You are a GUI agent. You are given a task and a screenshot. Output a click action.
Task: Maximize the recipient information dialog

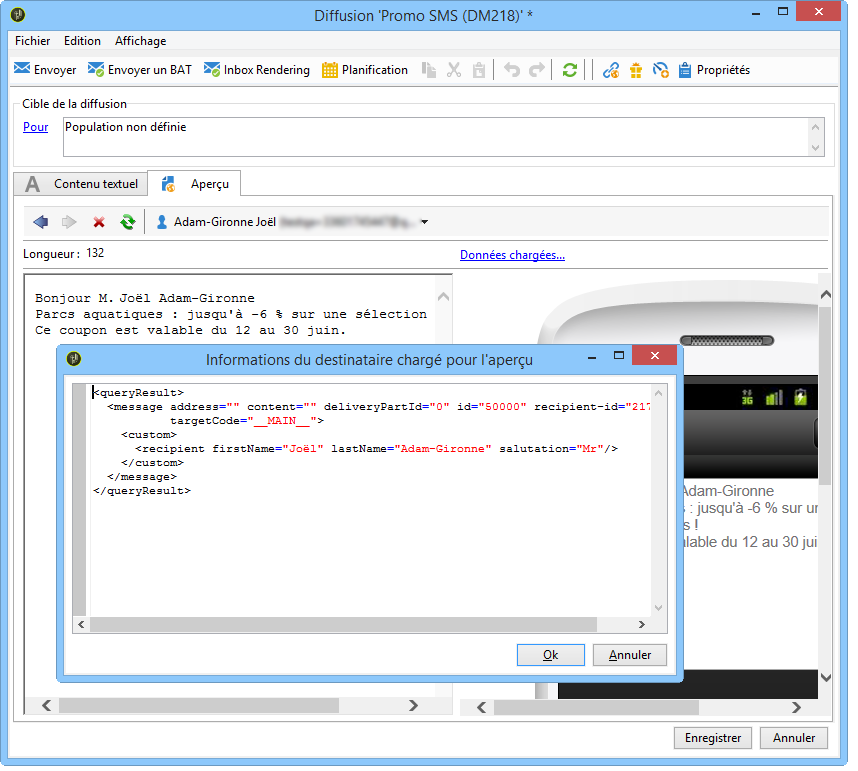[x=619, y=356]
